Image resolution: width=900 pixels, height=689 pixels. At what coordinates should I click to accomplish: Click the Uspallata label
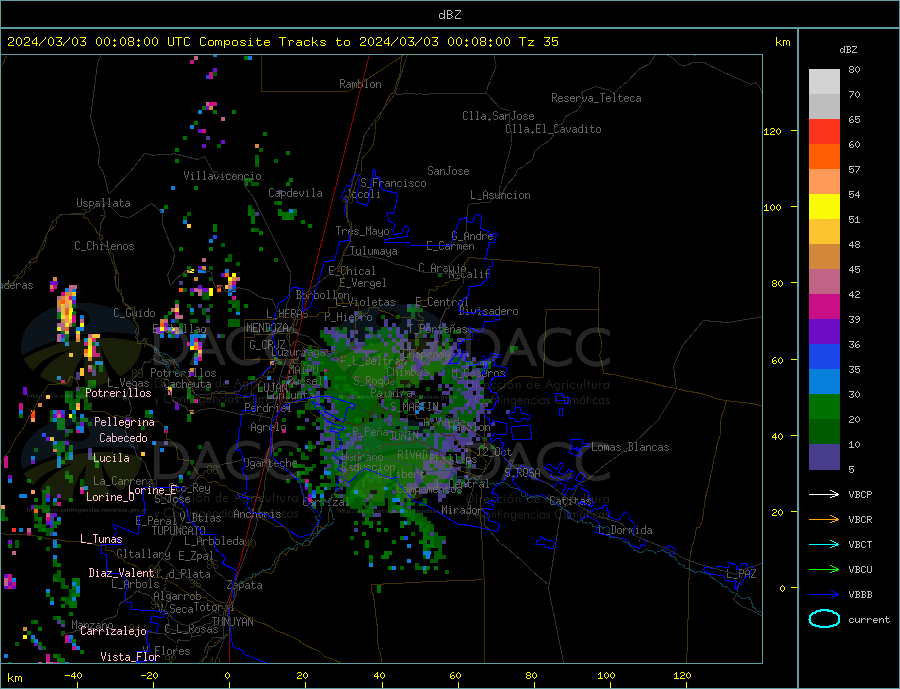(103, 203)
